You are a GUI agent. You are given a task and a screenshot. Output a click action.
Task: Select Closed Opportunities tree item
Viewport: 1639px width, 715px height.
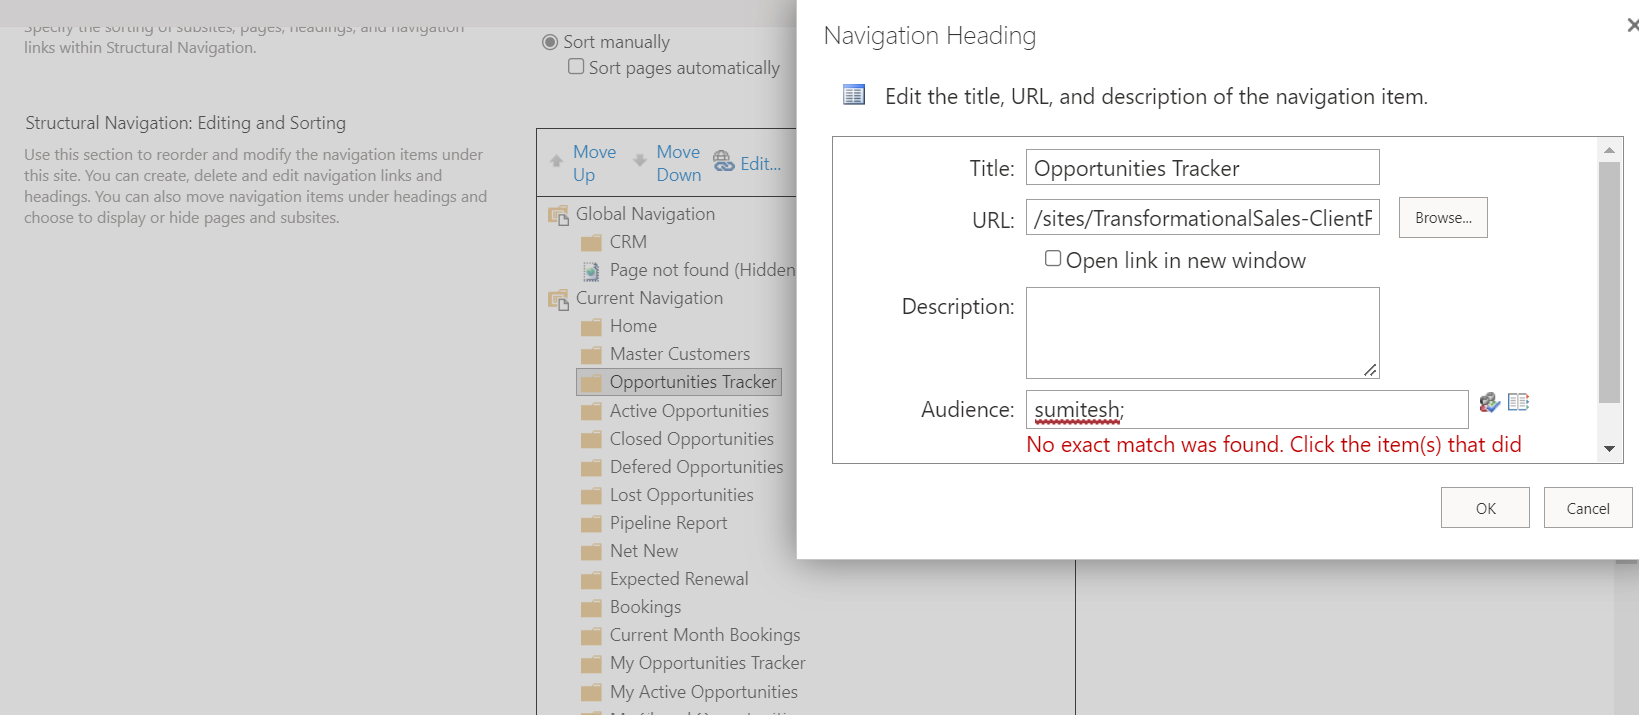(x=692, y=439)
